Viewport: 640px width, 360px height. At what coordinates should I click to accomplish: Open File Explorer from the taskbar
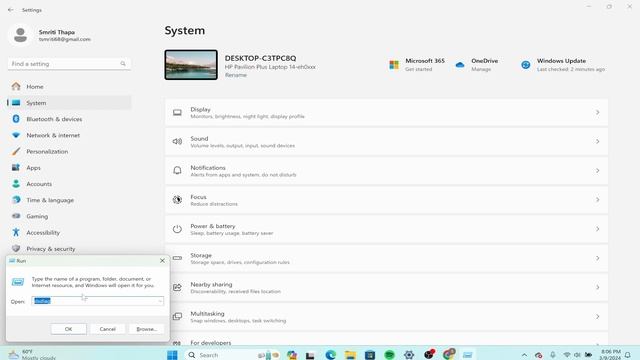click(350, 355)
